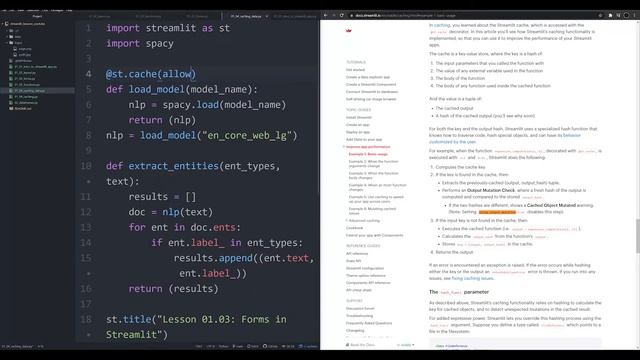Click the browser forward arrow
Viewport: 640px width, 360px height.
point(333,16)
